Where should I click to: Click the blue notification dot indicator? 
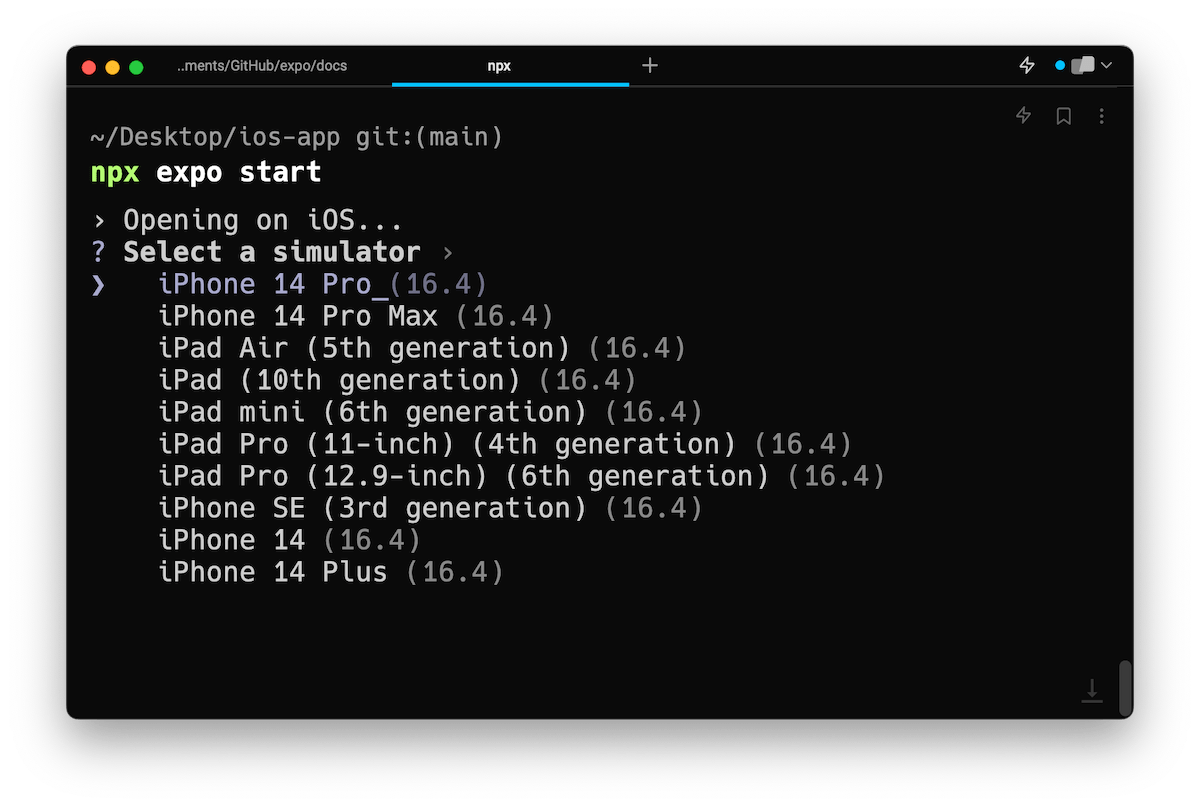(x=1061, y=64)
